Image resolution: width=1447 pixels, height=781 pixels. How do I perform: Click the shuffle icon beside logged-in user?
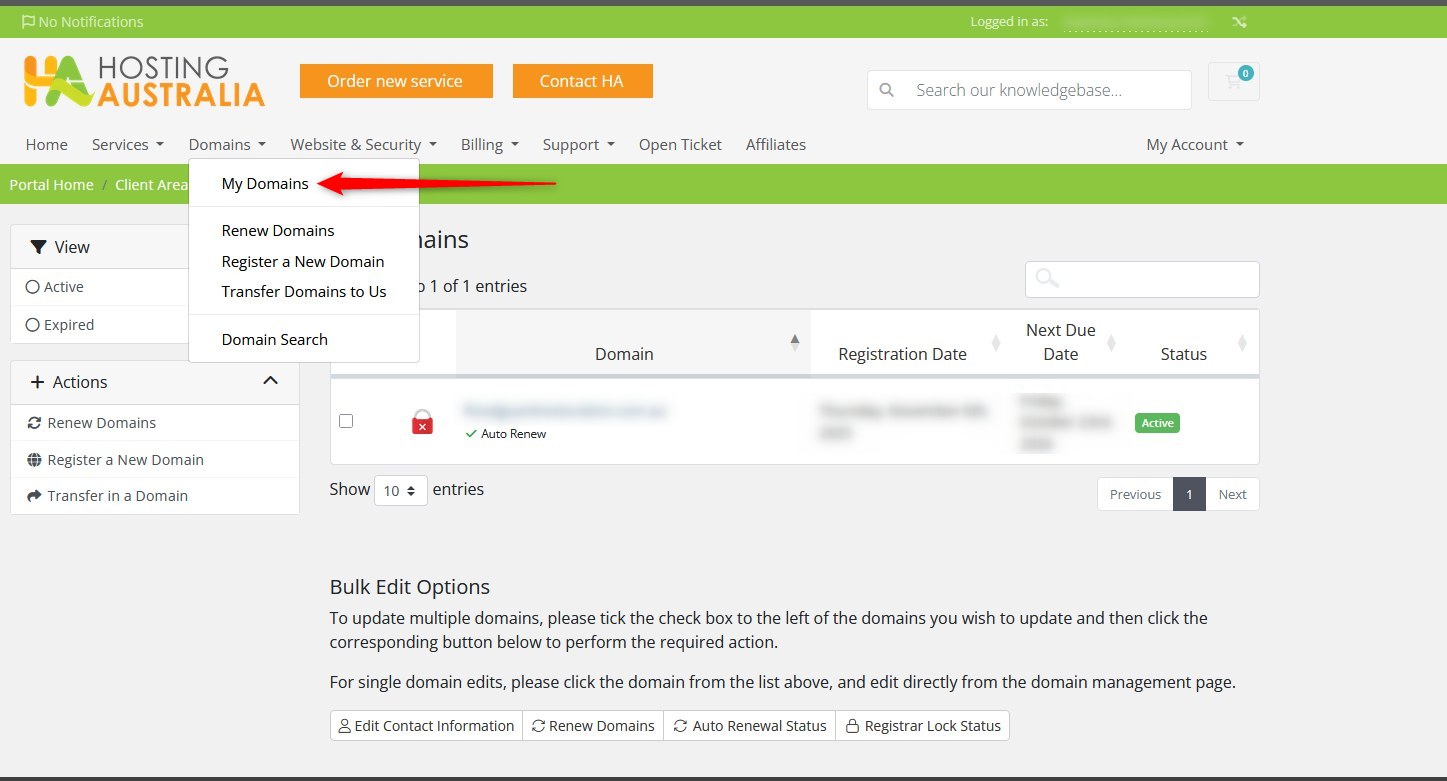tap(1240, 22)
